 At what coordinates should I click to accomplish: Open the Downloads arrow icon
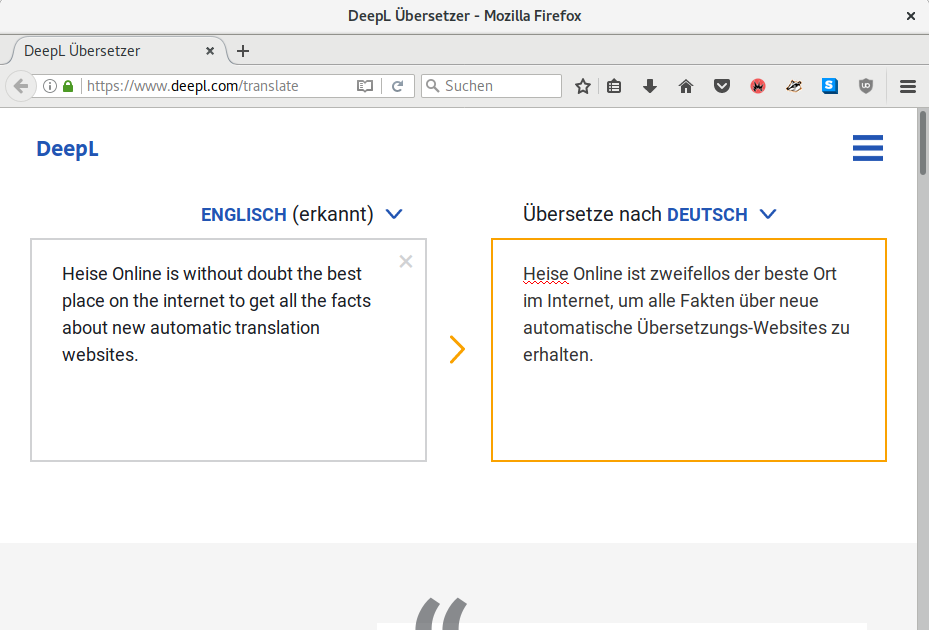(x=650, y=87)
